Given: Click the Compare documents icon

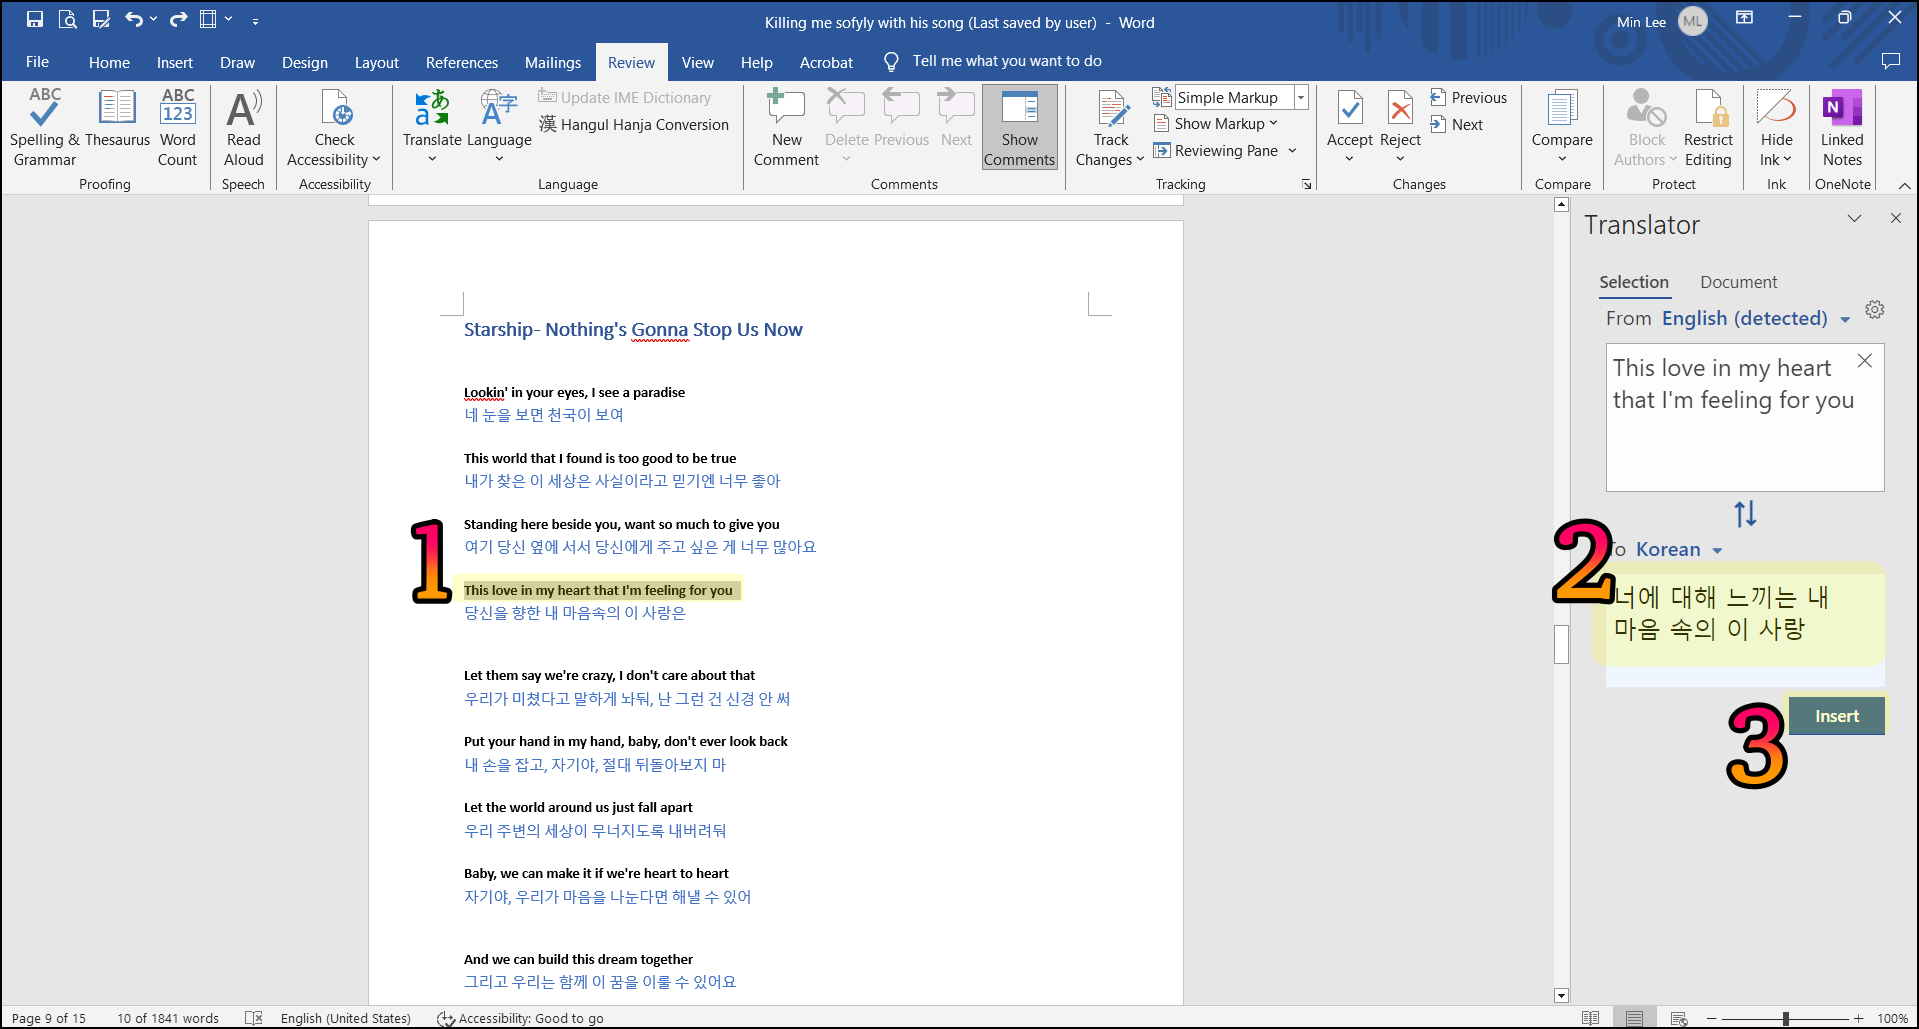Looking at the screenshot, I should (x=1562, y=127).
